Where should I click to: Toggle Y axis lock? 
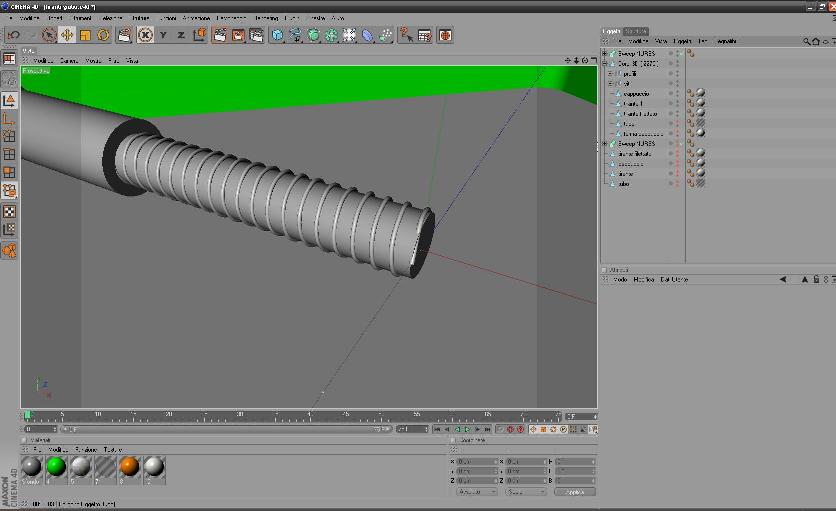coord(163,35)
